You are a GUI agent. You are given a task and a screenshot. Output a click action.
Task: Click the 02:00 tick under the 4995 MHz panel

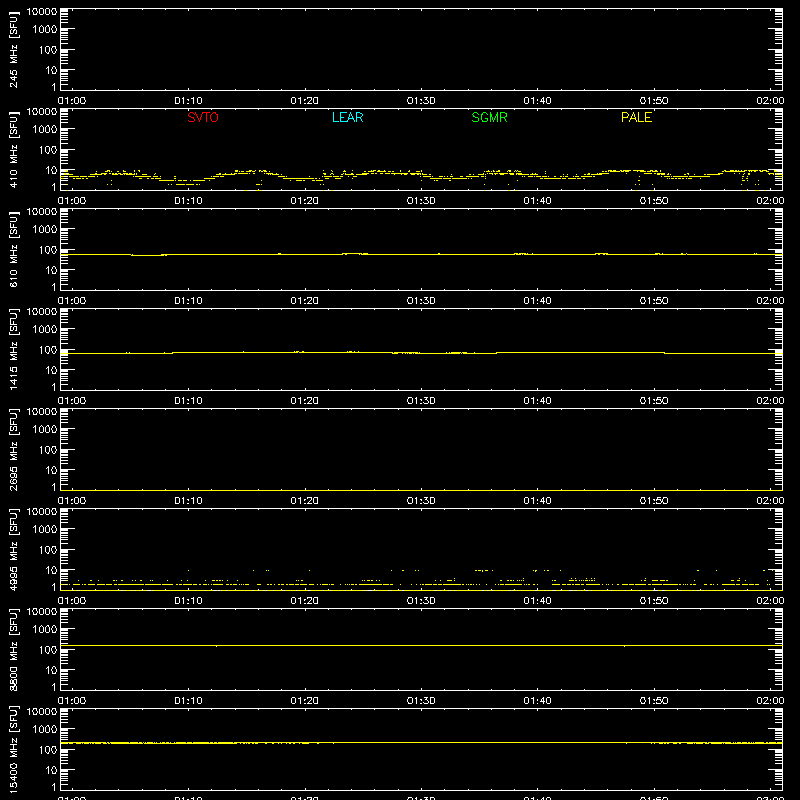[770, 601]
